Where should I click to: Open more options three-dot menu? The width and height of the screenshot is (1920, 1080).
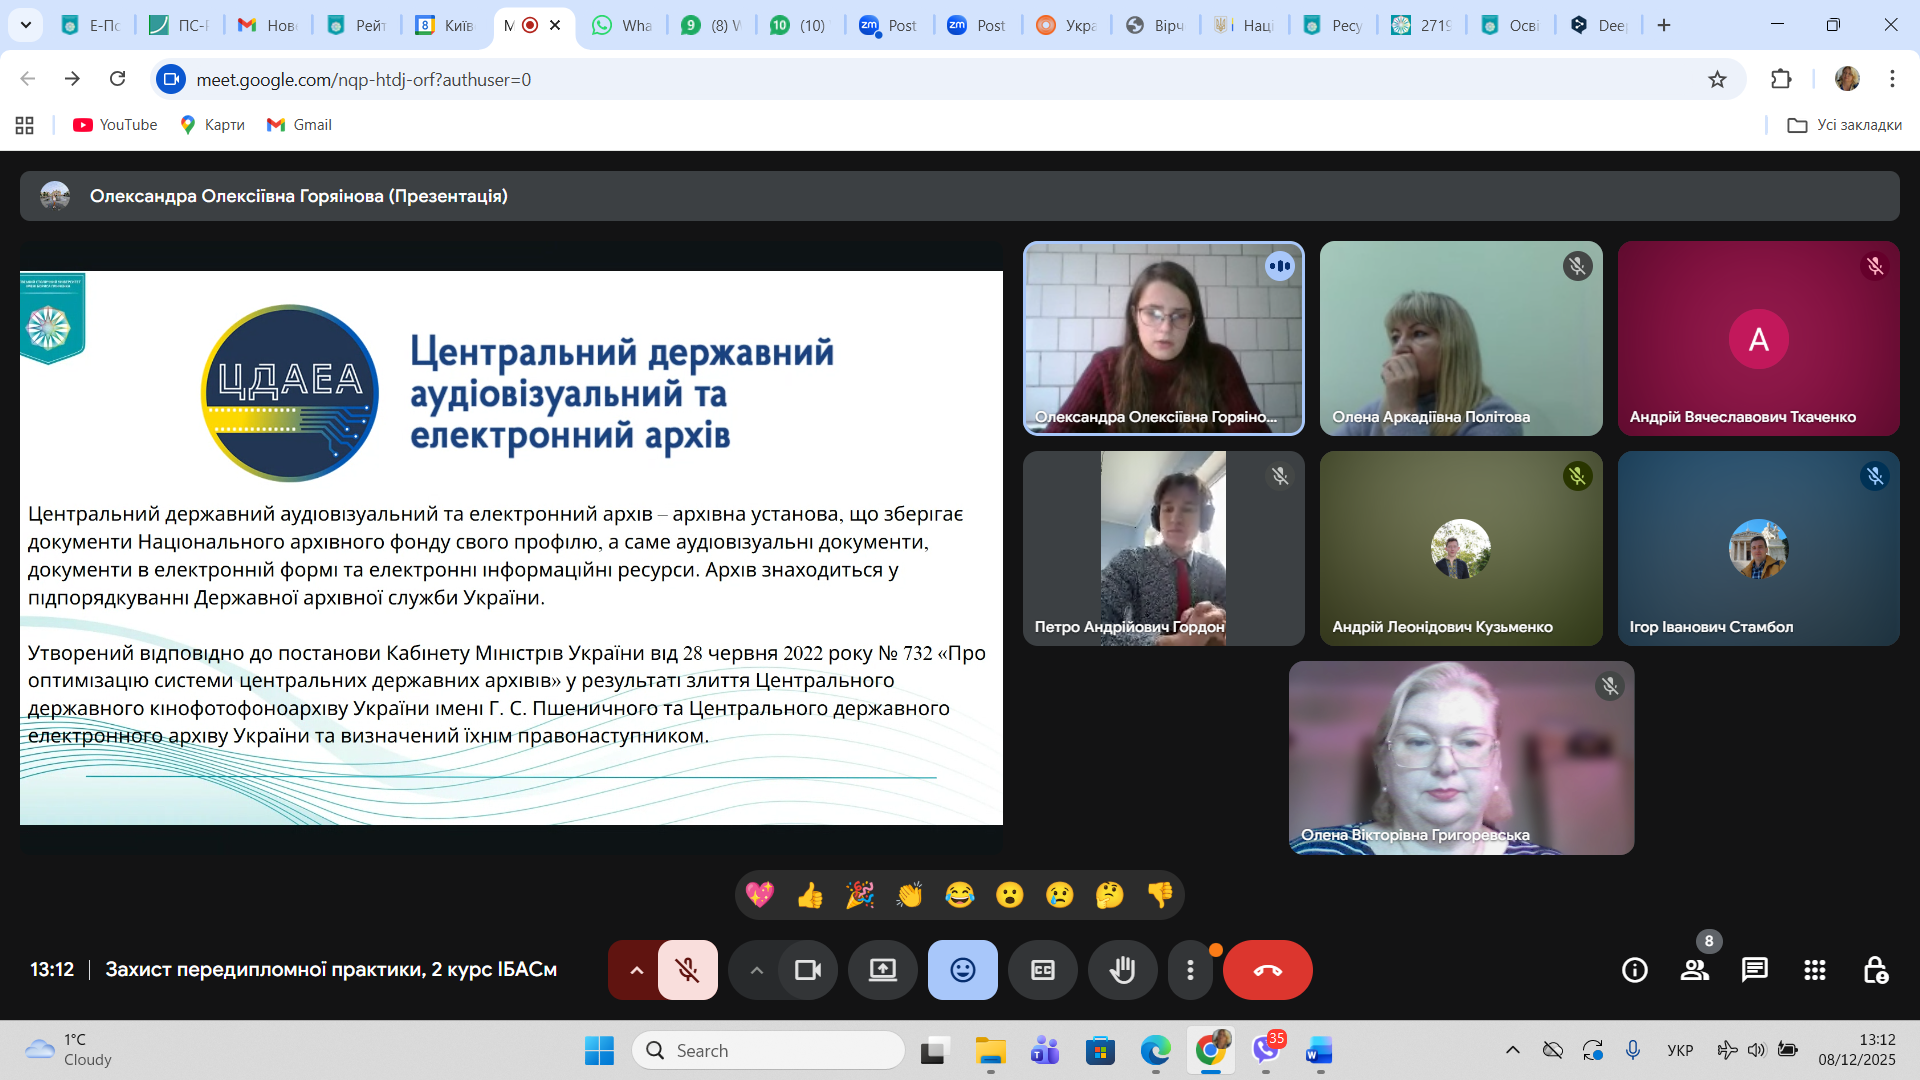point(1189,970)
